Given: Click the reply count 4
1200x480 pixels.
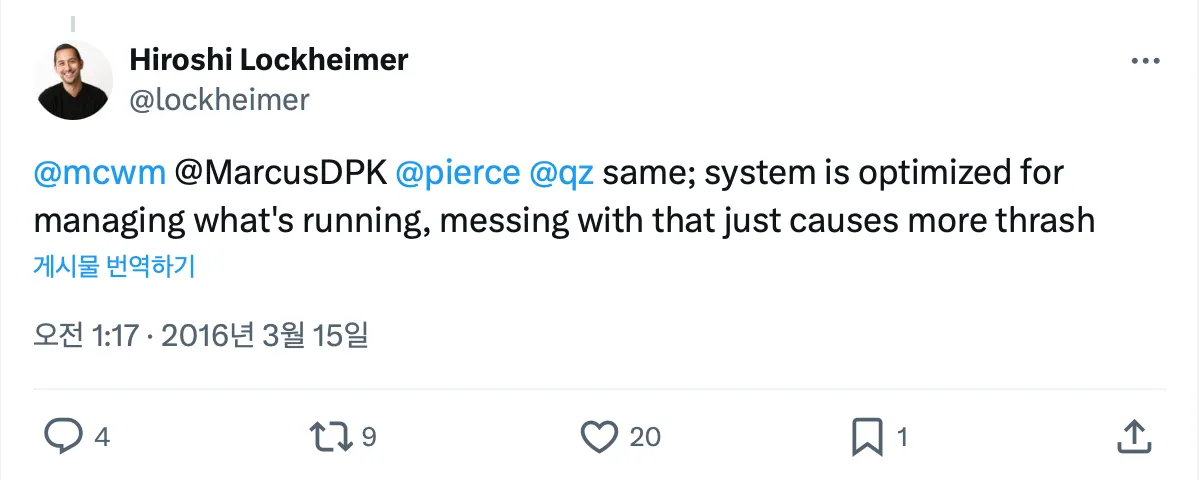Looking at the screenshot, I should pyautogui.click(x=101, y=437).
